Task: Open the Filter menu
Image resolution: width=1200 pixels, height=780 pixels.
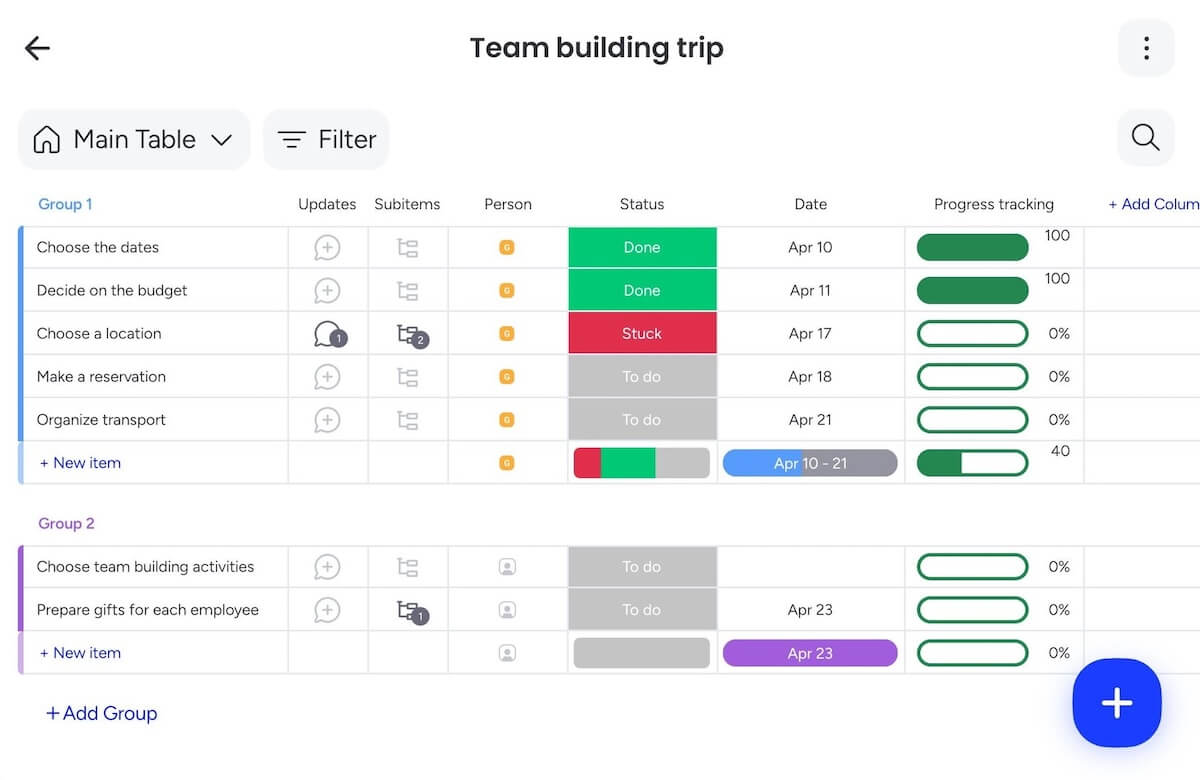Action: coord(327,140)
